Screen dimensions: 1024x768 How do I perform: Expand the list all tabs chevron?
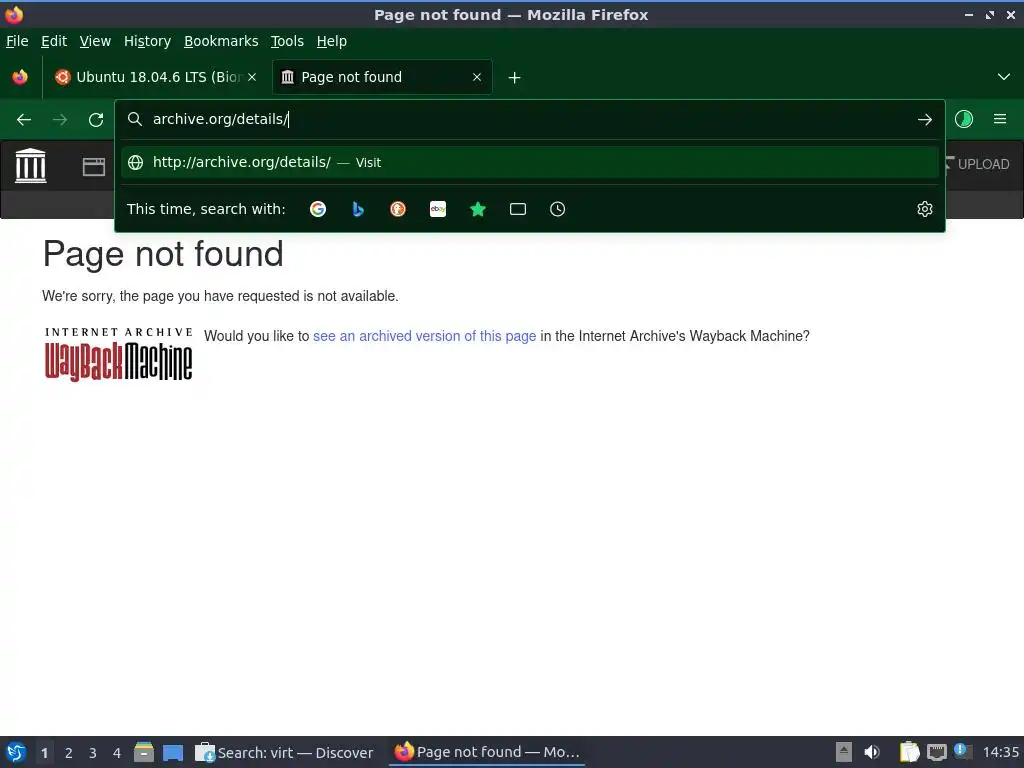click(1004, 77)
